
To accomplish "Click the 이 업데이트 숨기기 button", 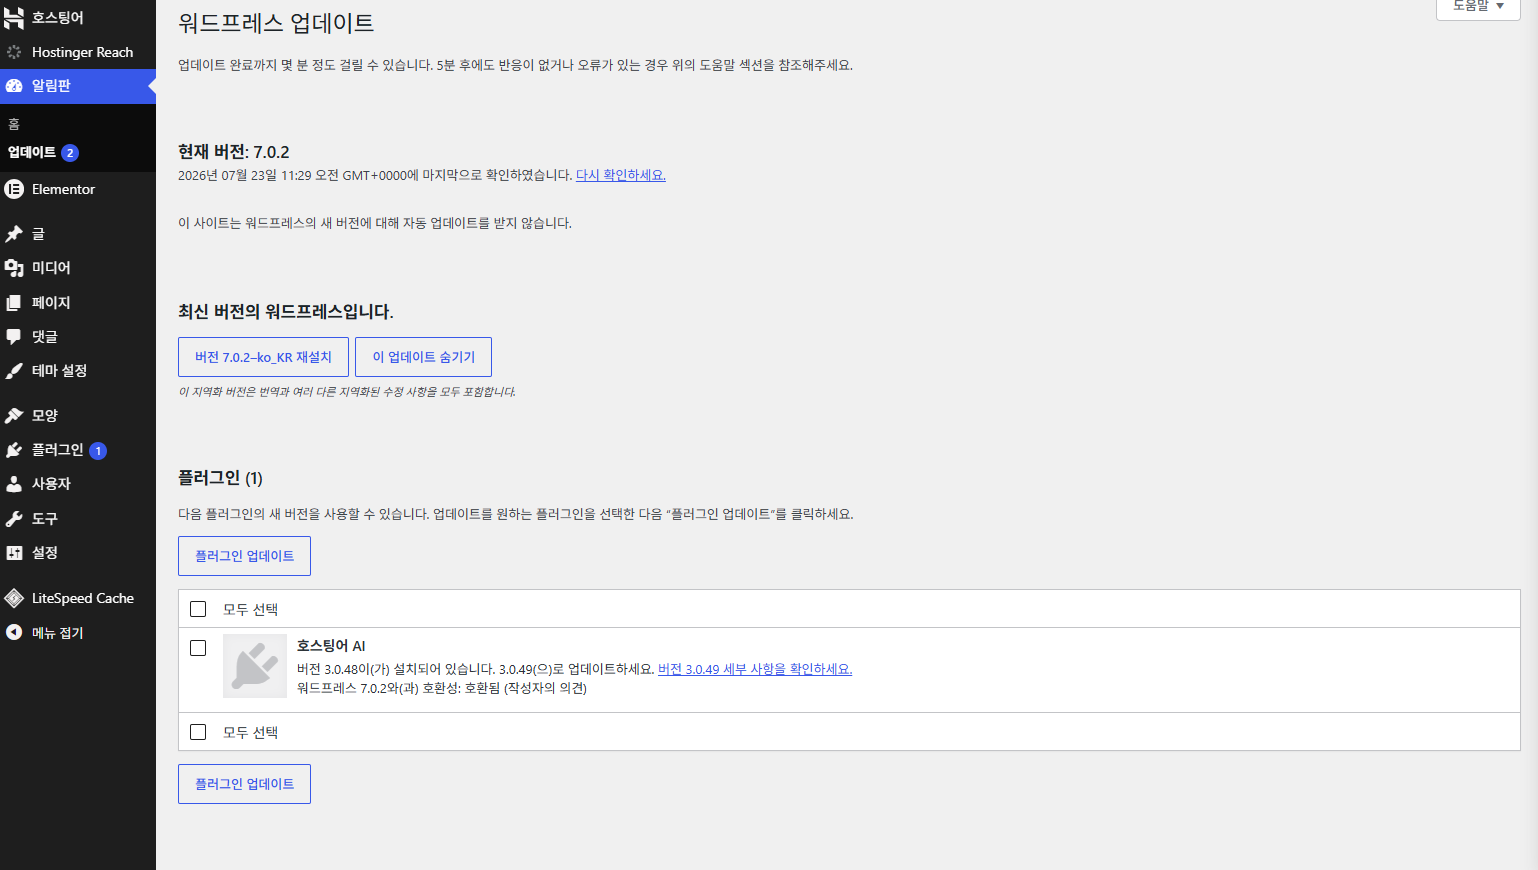I will [423, 357].
